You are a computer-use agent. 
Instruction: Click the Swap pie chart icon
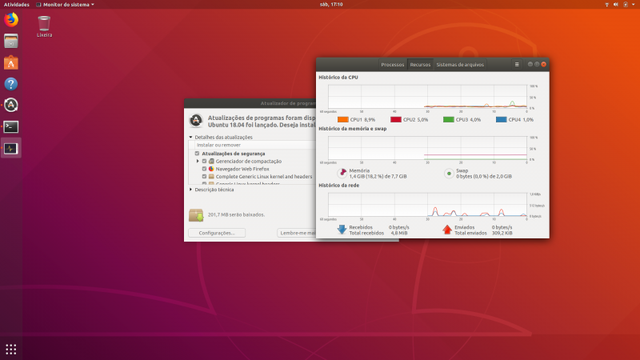point(449,173)
